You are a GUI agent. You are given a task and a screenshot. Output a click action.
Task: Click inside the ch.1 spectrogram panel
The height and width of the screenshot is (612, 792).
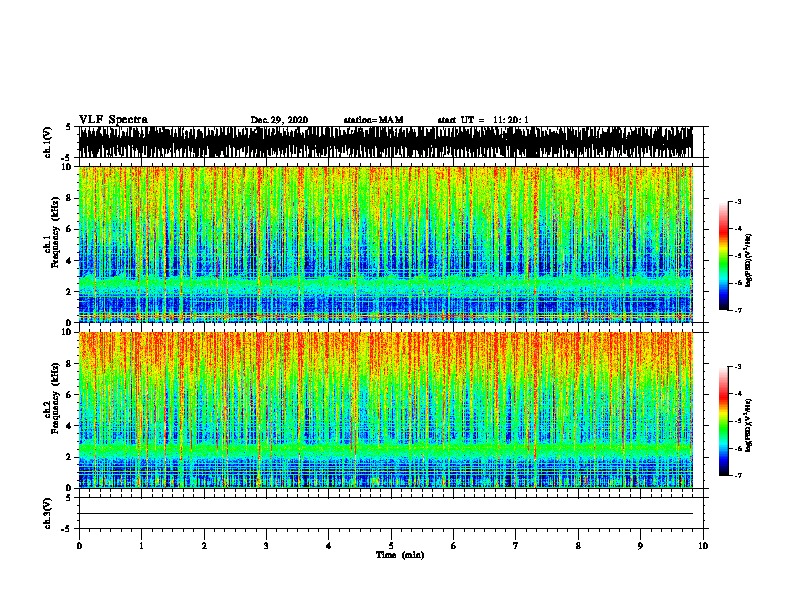(385, 244)
